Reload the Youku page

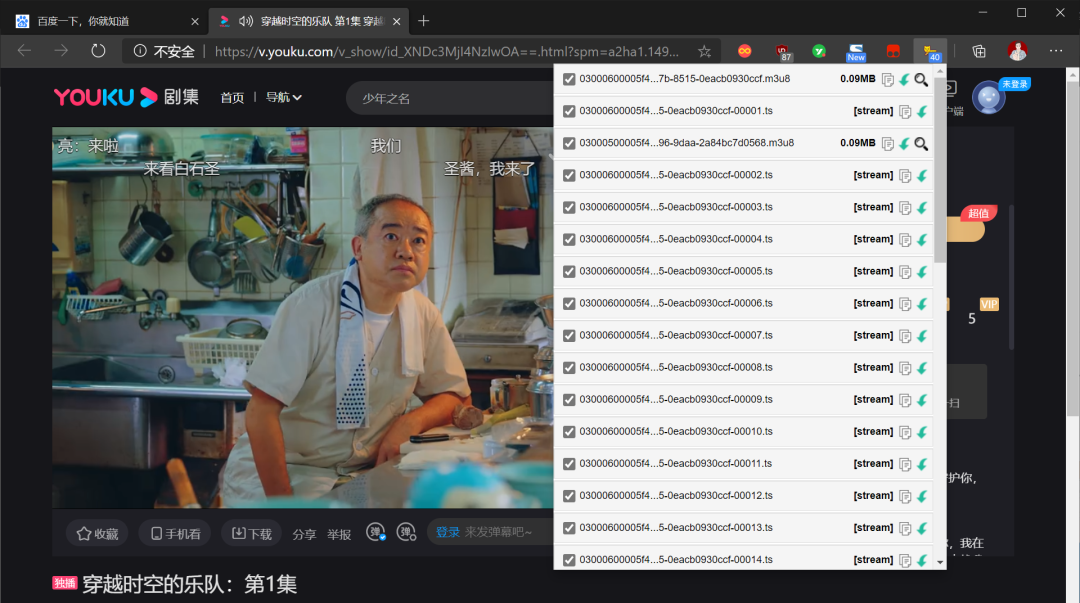pos(98,51)
